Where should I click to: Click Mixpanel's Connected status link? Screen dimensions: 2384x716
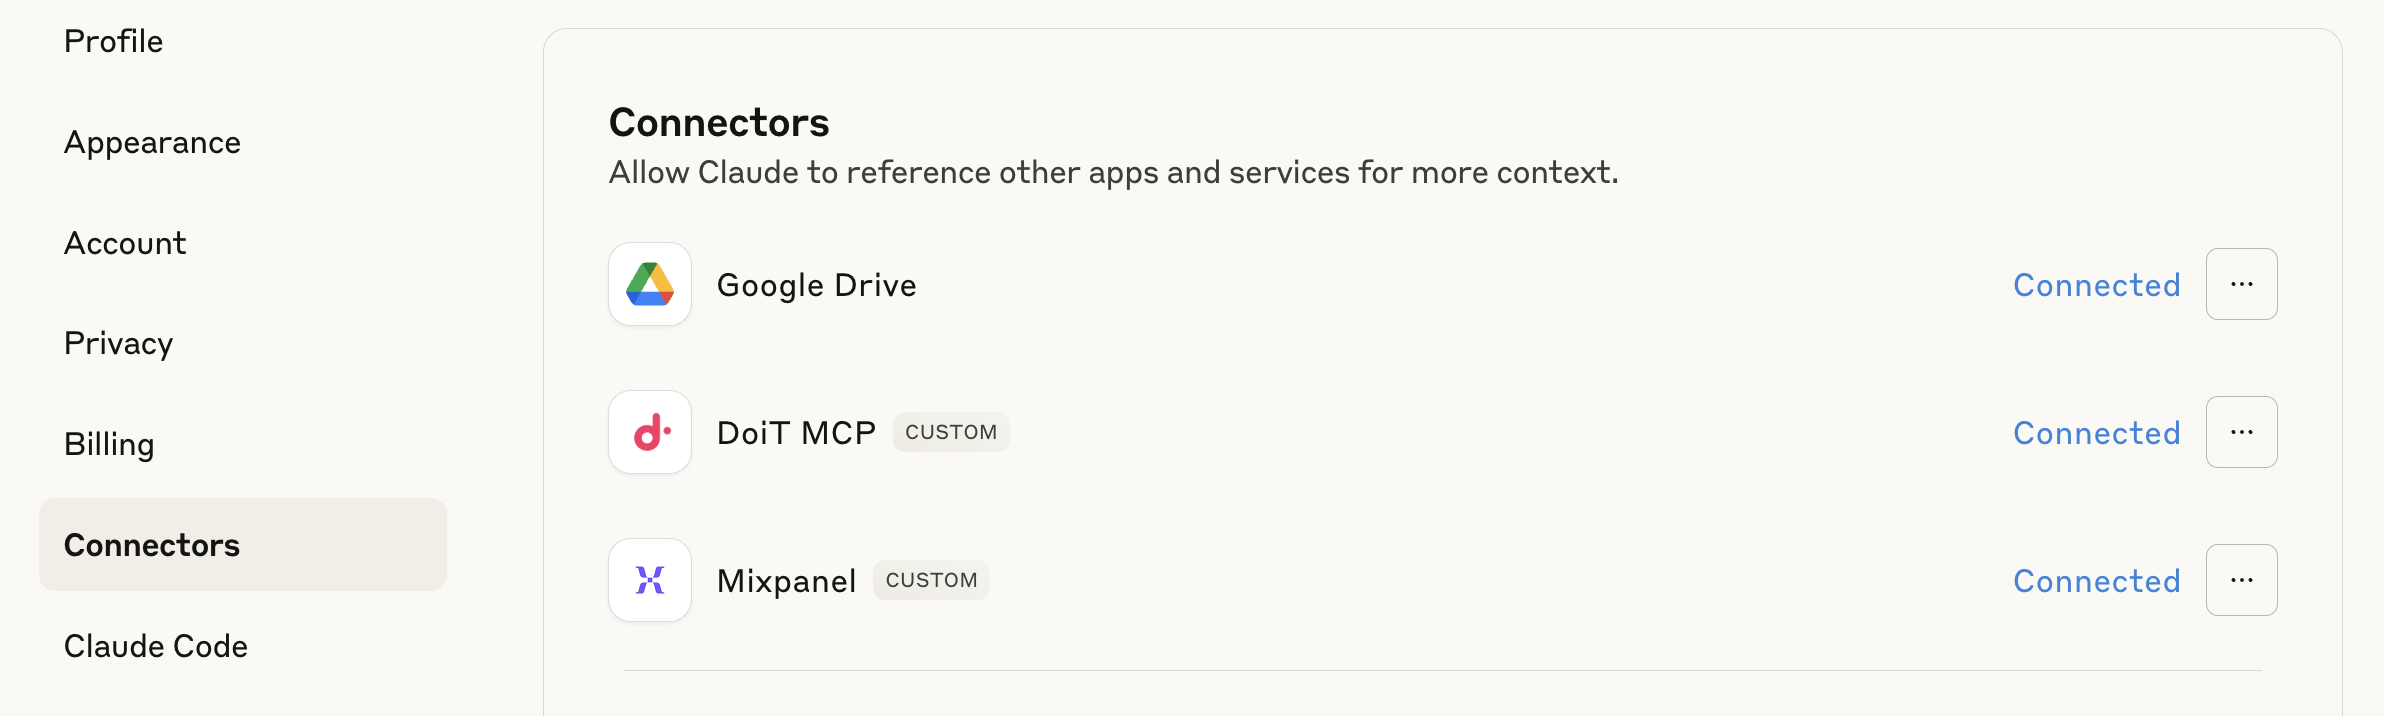tap(2096, 582)
